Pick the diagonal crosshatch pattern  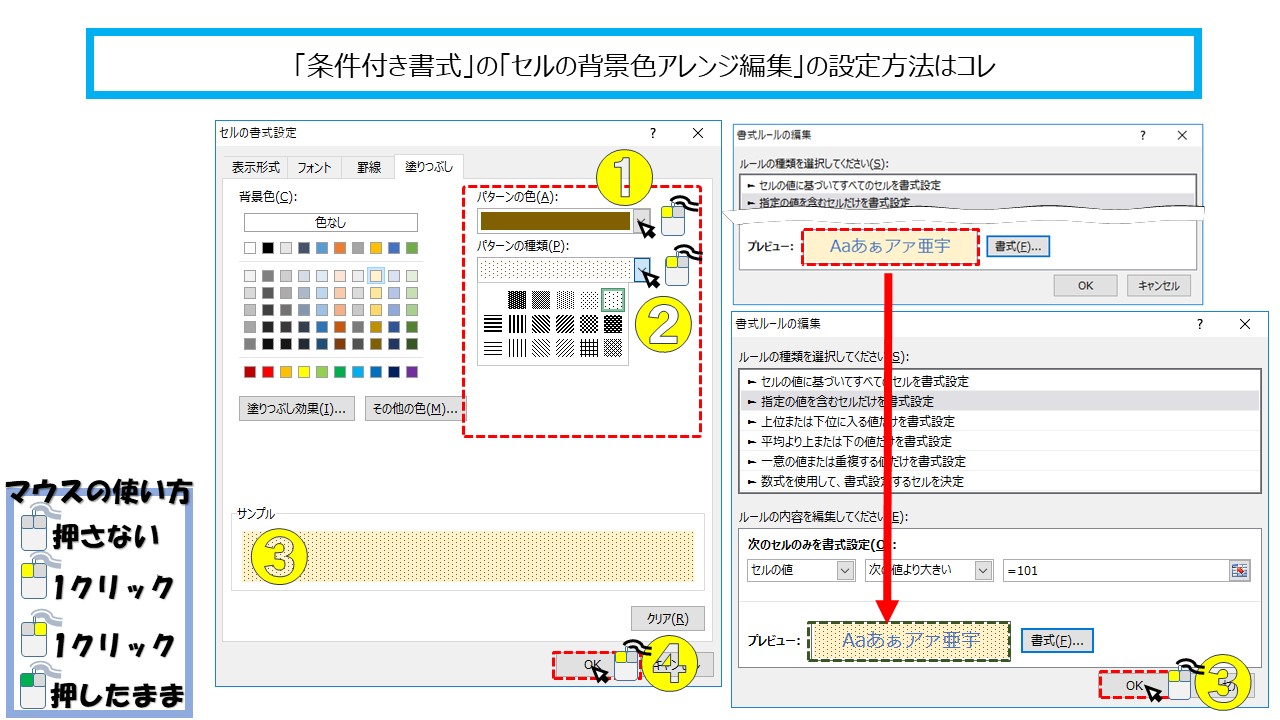tap(589, 324)
